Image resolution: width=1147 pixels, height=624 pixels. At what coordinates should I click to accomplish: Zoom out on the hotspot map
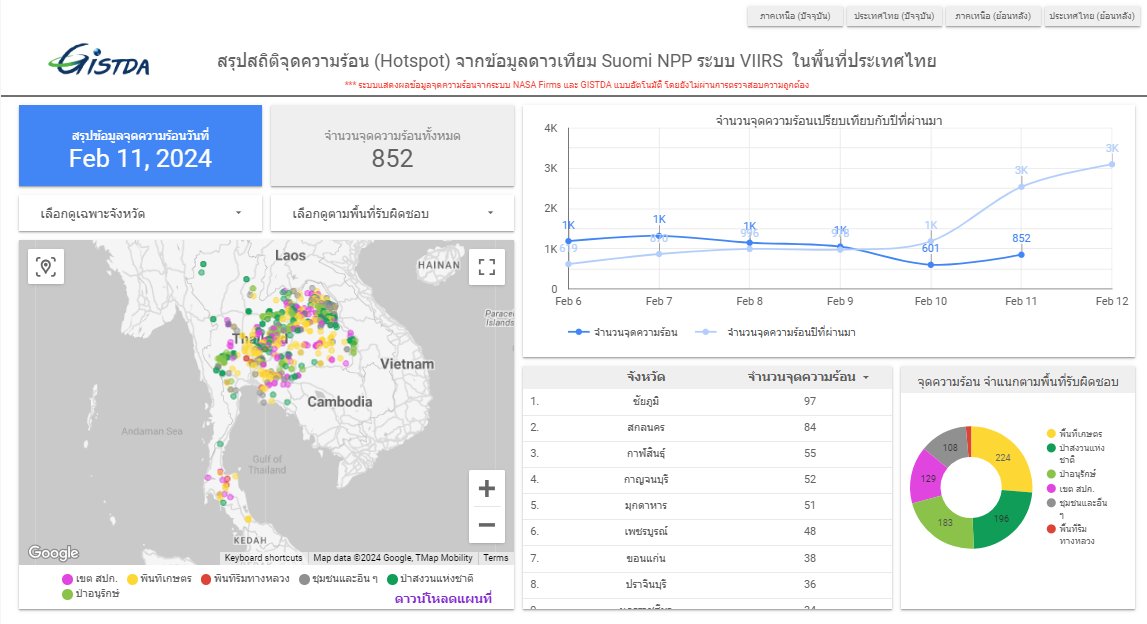pos(487,524)
